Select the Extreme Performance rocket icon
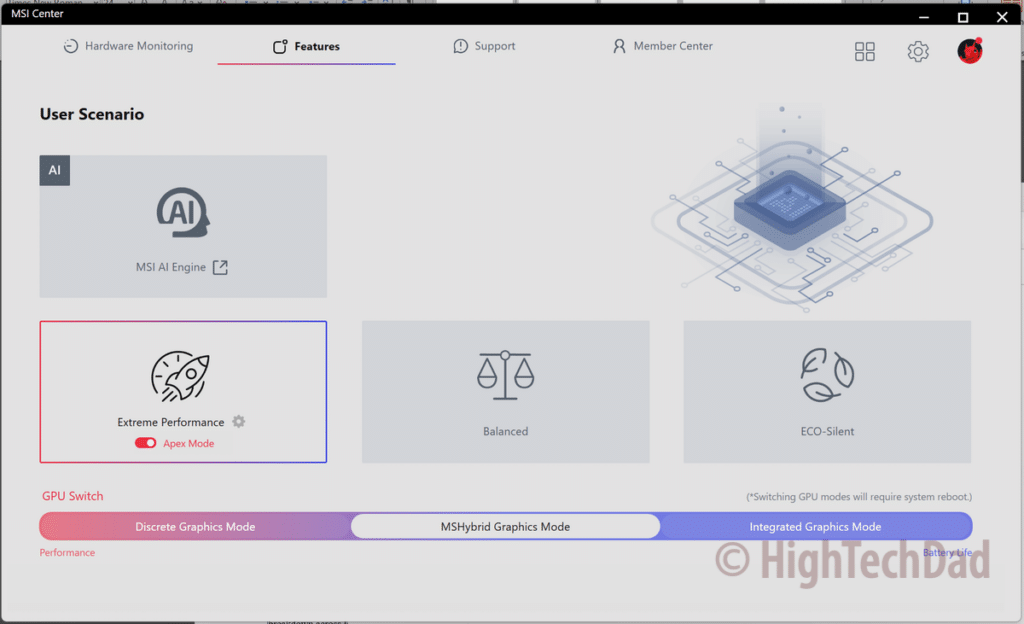The height and width of the screenshot is (624, 1024). pyautogui.click(x=180, y=376)
